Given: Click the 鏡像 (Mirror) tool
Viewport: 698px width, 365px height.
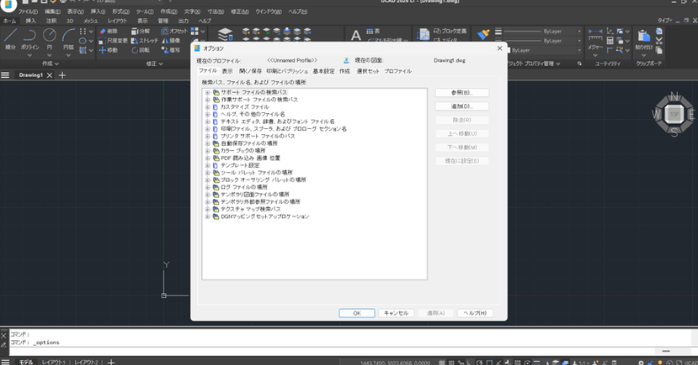Looking at the screenshot, I should click(171, 41).
